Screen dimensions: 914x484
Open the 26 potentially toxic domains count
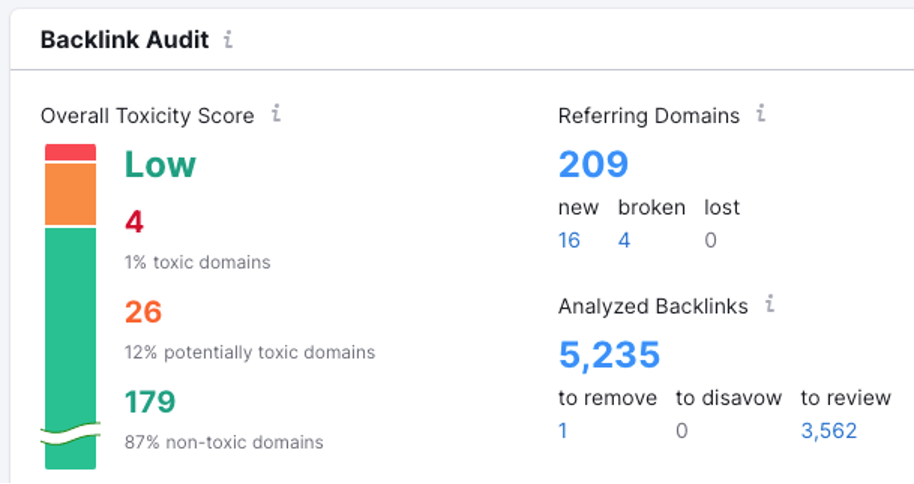tap(143, 312)
